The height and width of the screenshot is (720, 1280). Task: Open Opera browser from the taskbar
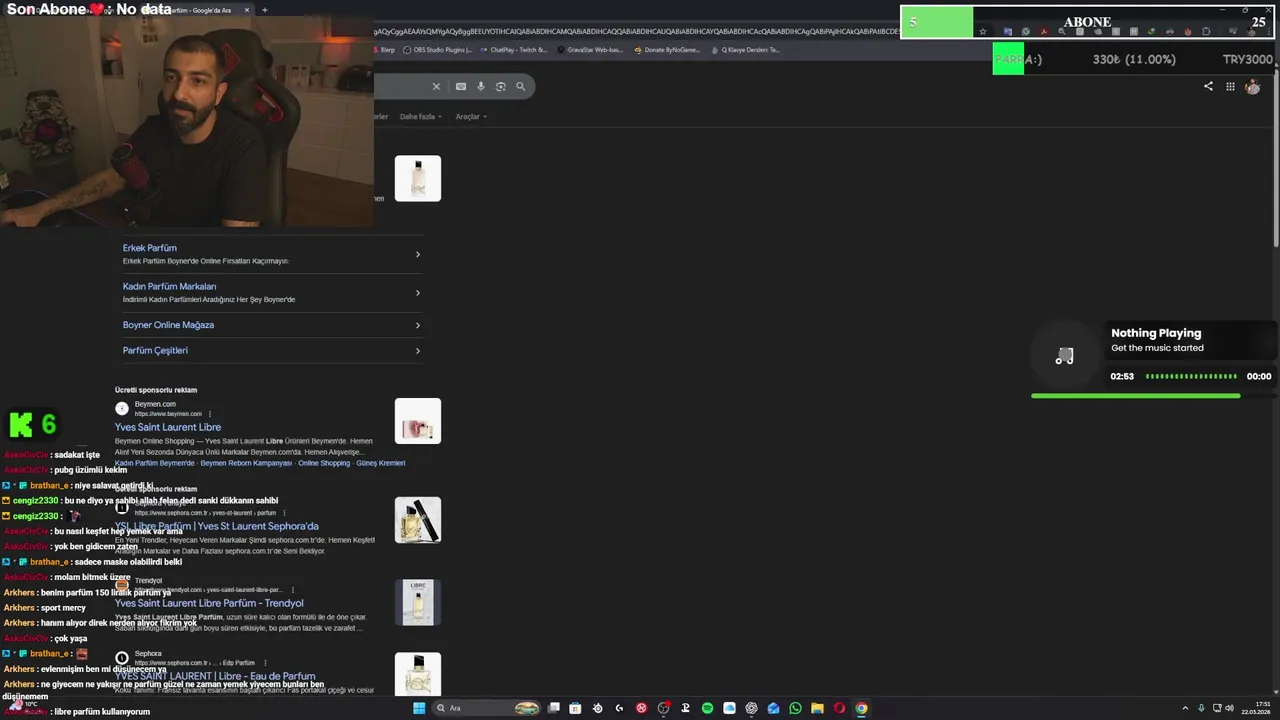click(x=839, y=708)
